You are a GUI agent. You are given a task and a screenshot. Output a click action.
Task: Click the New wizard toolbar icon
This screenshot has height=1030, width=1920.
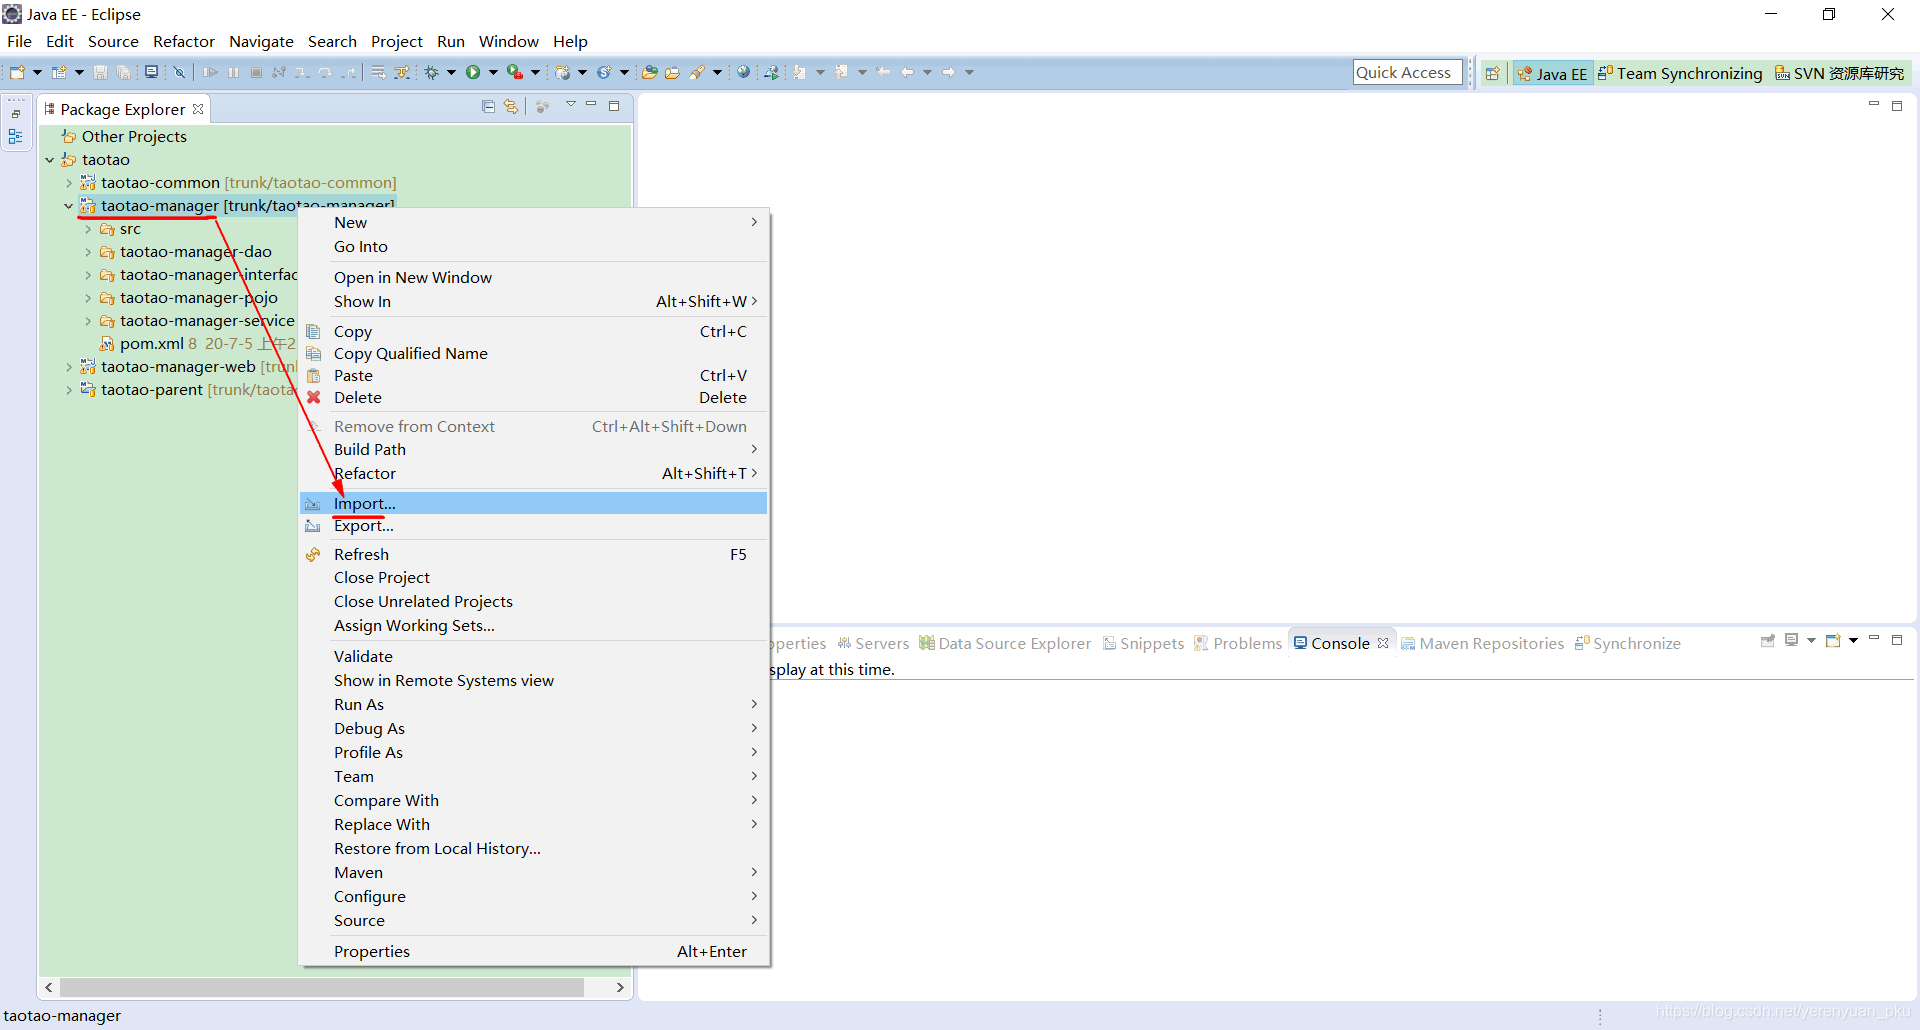pos(17,72)
